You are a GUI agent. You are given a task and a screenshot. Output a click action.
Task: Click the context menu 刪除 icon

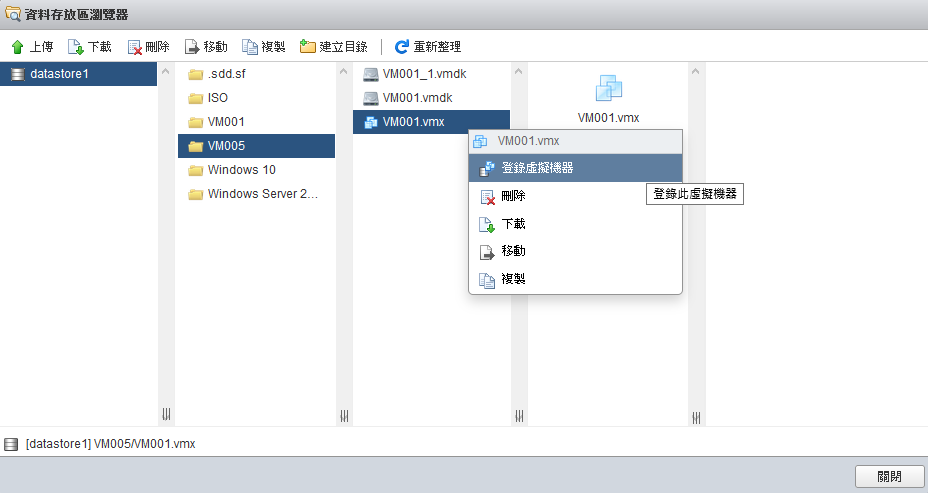(487, 197)
